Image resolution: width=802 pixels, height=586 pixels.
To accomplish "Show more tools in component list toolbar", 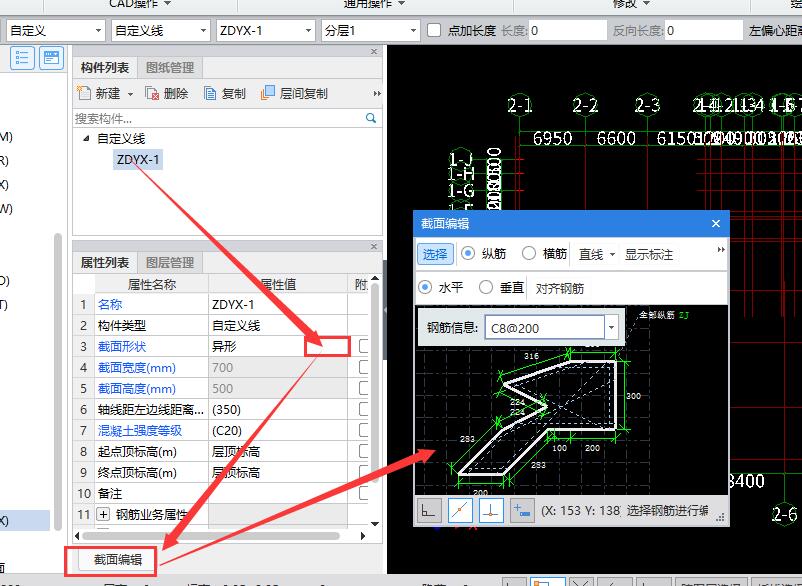I will pos(377,94).
